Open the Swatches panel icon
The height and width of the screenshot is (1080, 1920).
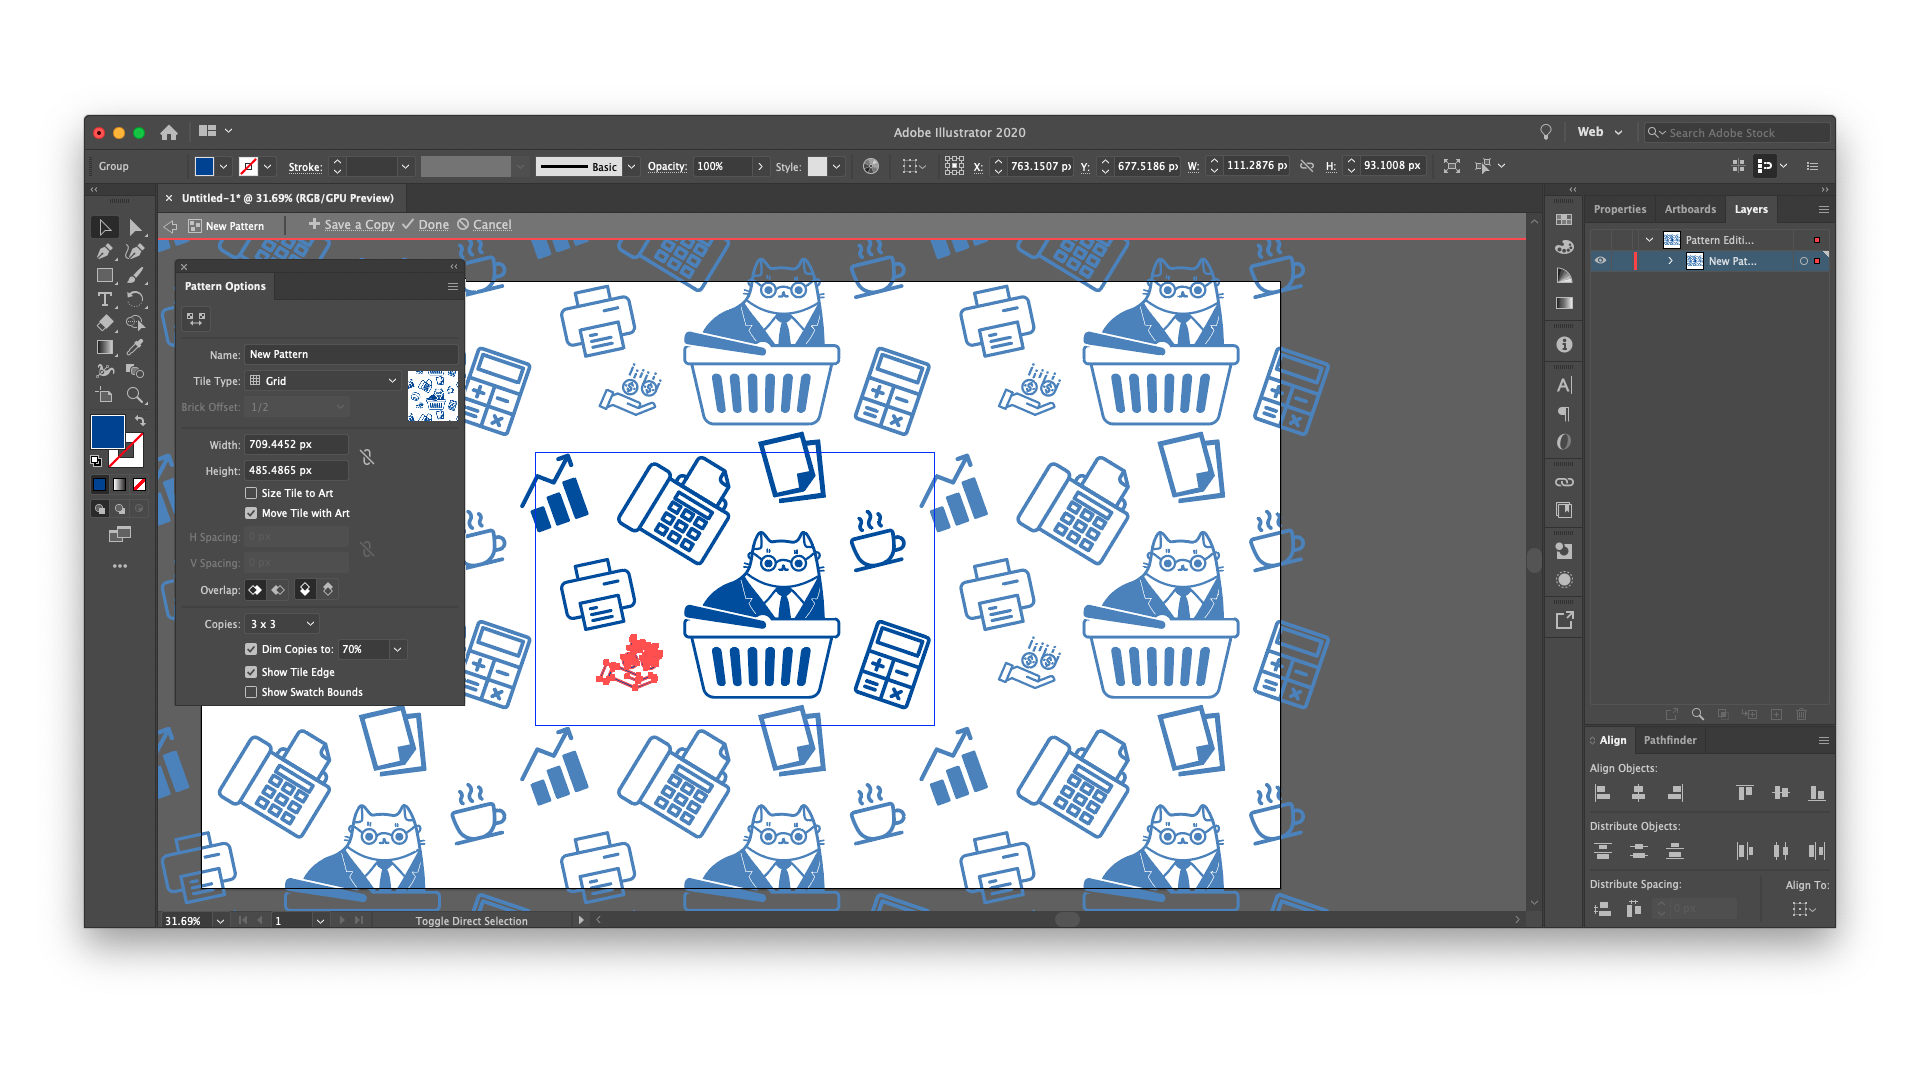(x=1564, y=220)
